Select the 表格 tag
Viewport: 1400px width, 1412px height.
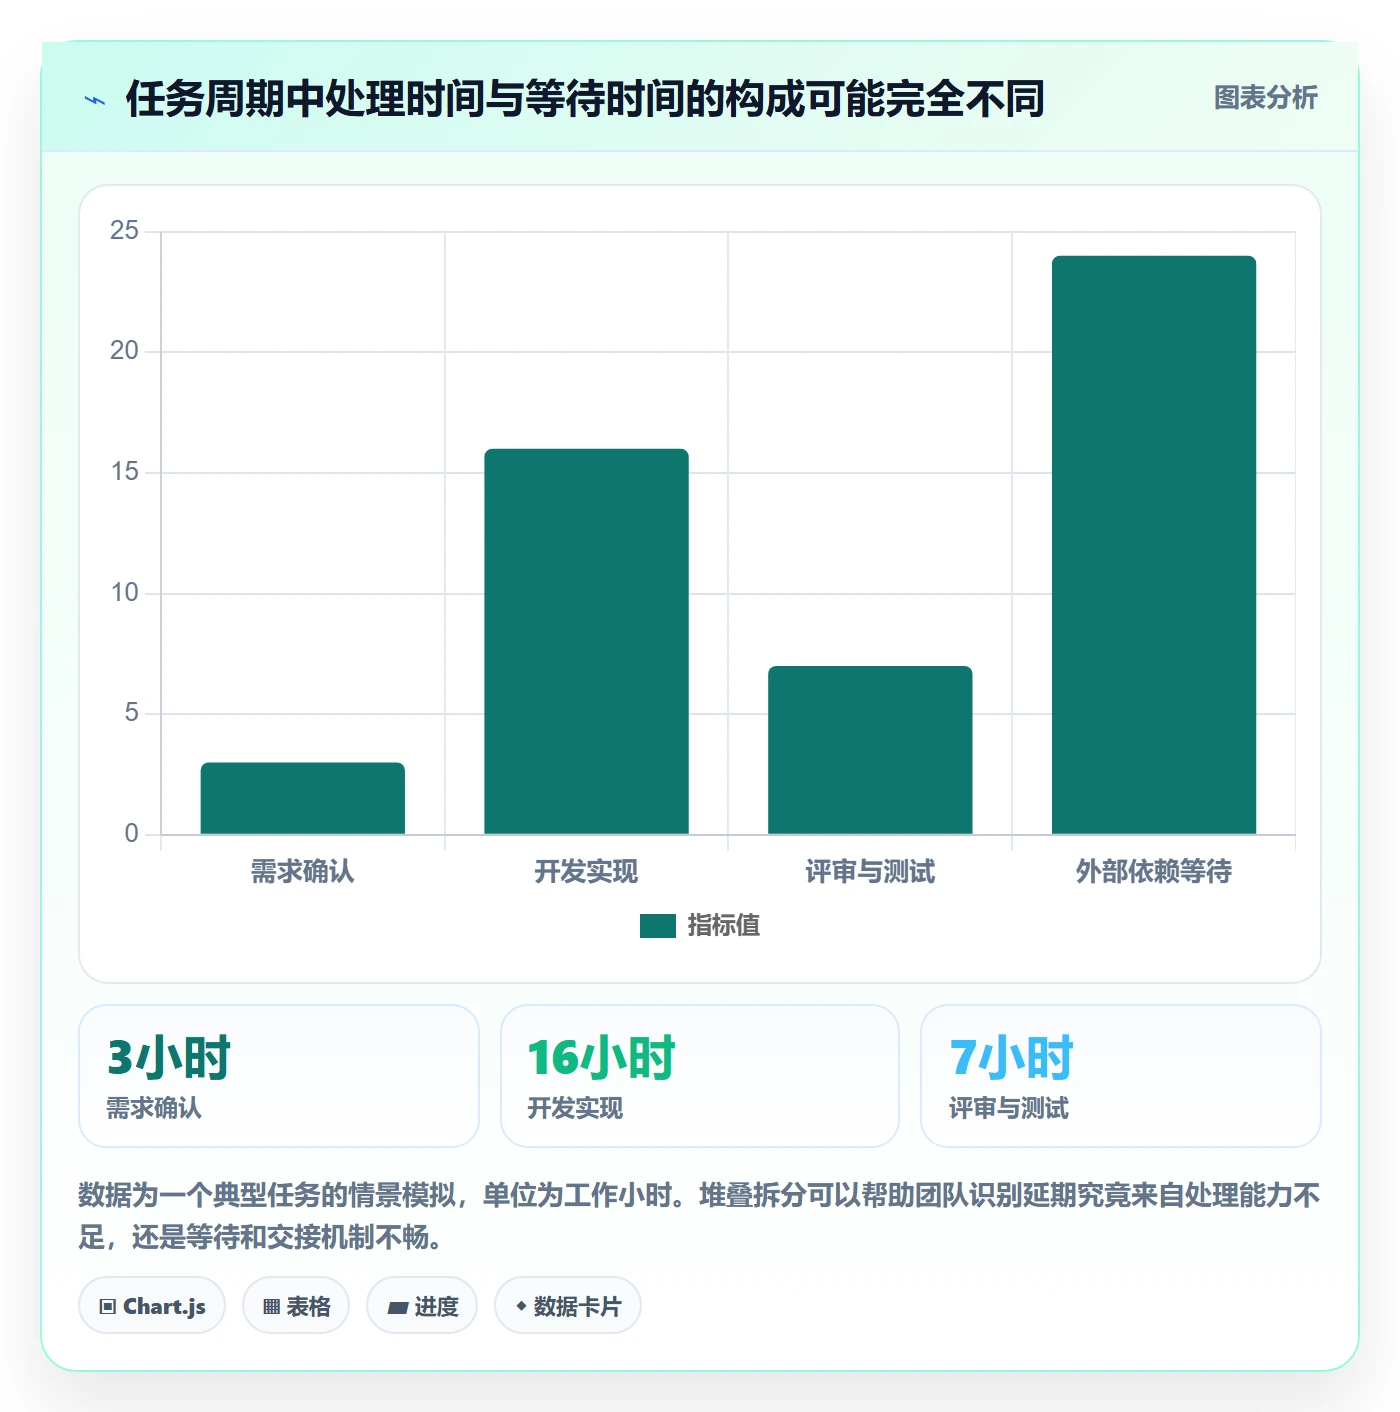(296, 1306)
